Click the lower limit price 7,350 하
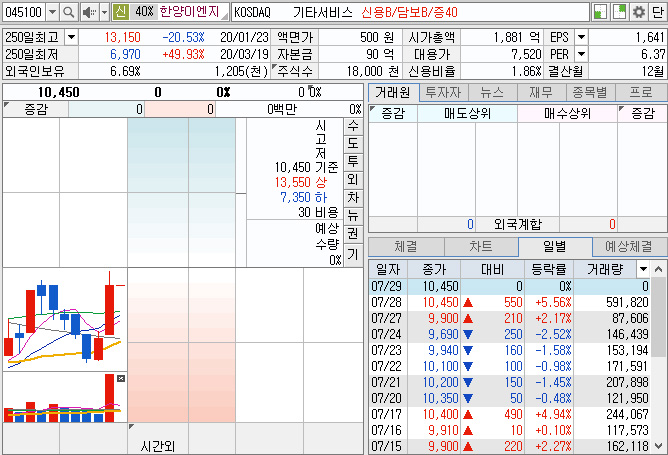The width and height of the screenshot is (668, 455). 303,197
